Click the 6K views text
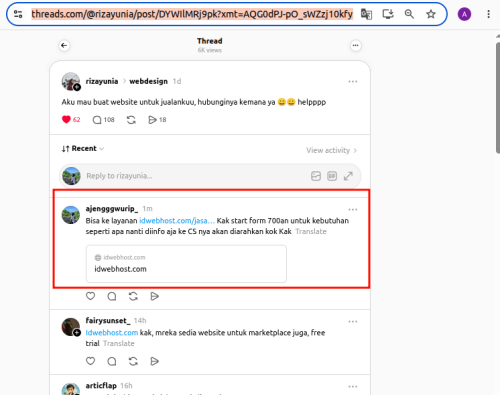The image size is (500, 395). coord(210,50)
